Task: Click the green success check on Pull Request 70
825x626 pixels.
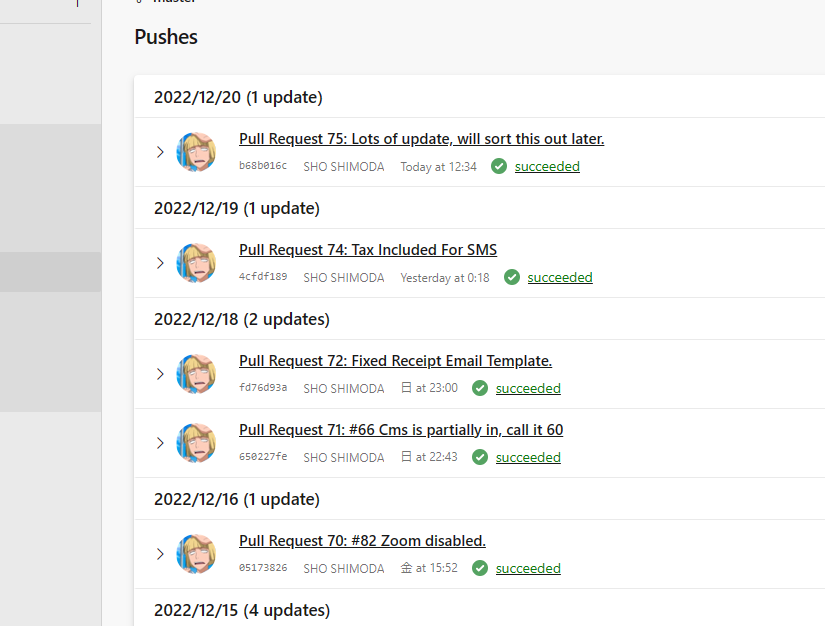Action: tap(480, 568)
